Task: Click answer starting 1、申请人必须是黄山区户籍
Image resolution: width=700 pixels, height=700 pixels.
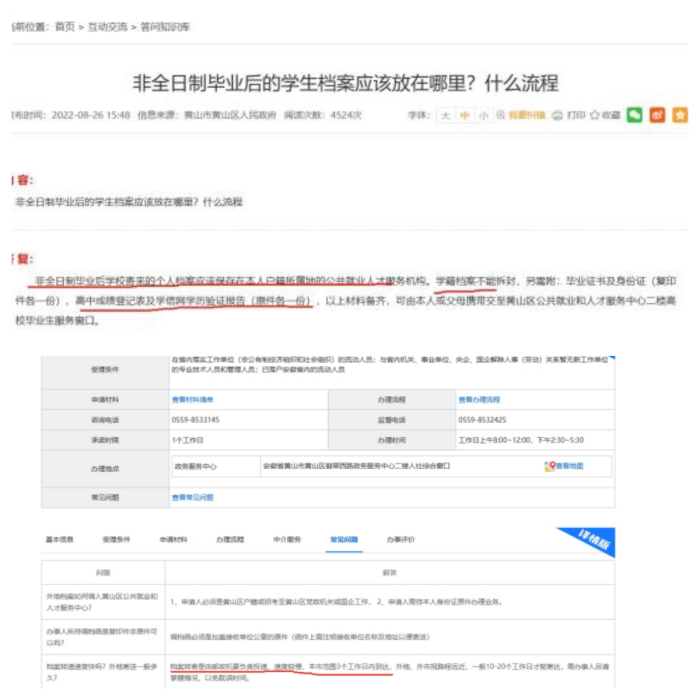Action: [337, 602]
